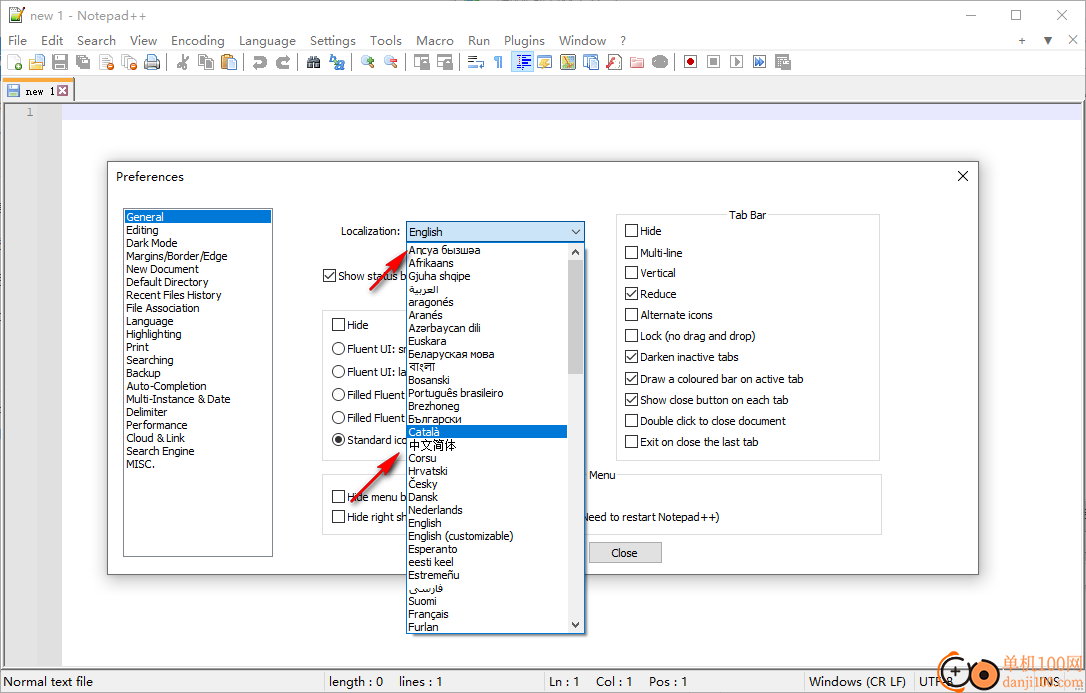Choose Afrikaans in the language list
1086x693 pixels.
click(487, 263)
